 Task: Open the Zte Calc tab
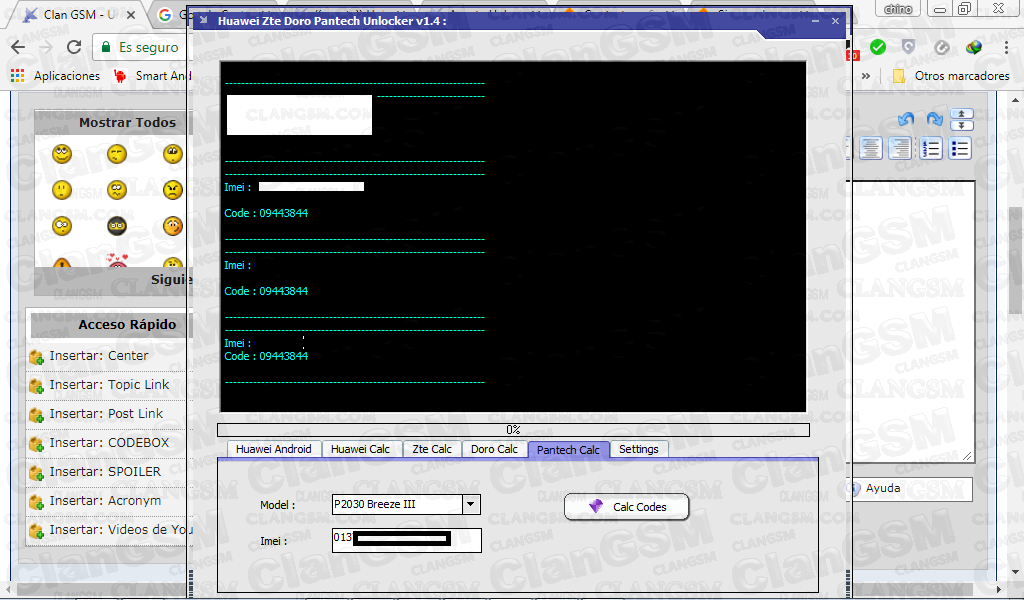click(x=432, y=449)
